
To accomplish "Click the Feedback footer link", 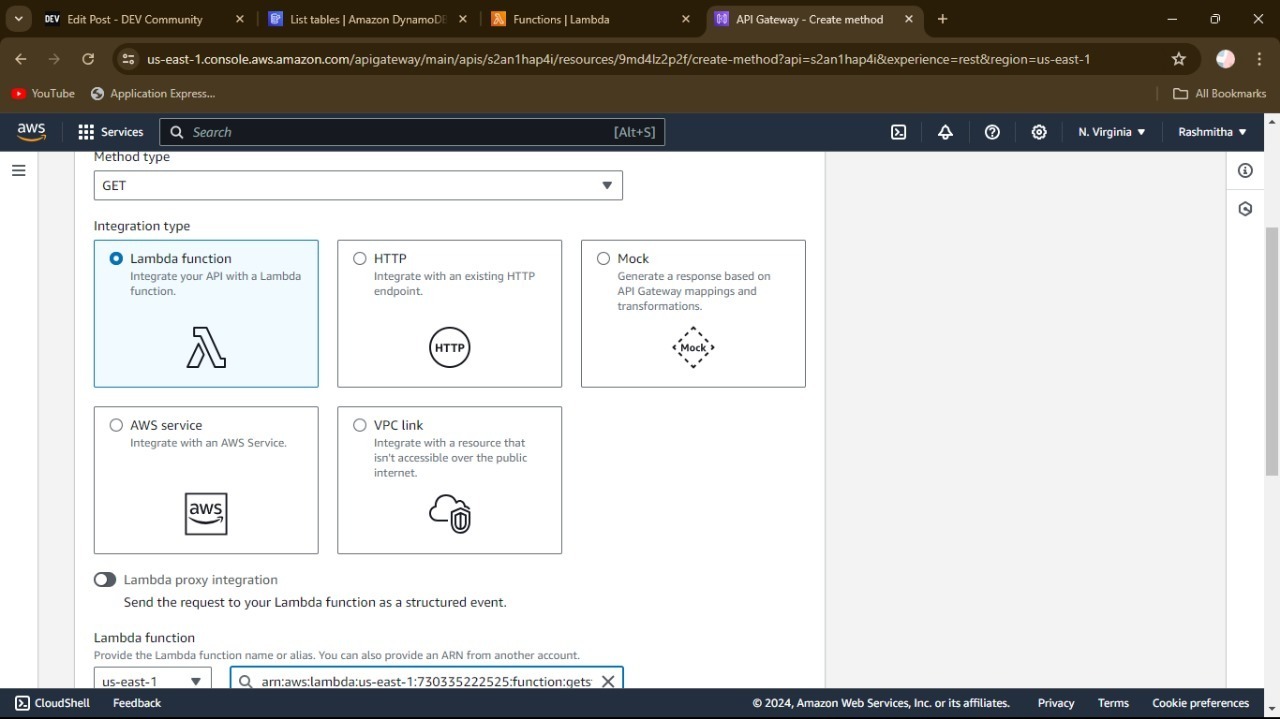I will 137,703.
